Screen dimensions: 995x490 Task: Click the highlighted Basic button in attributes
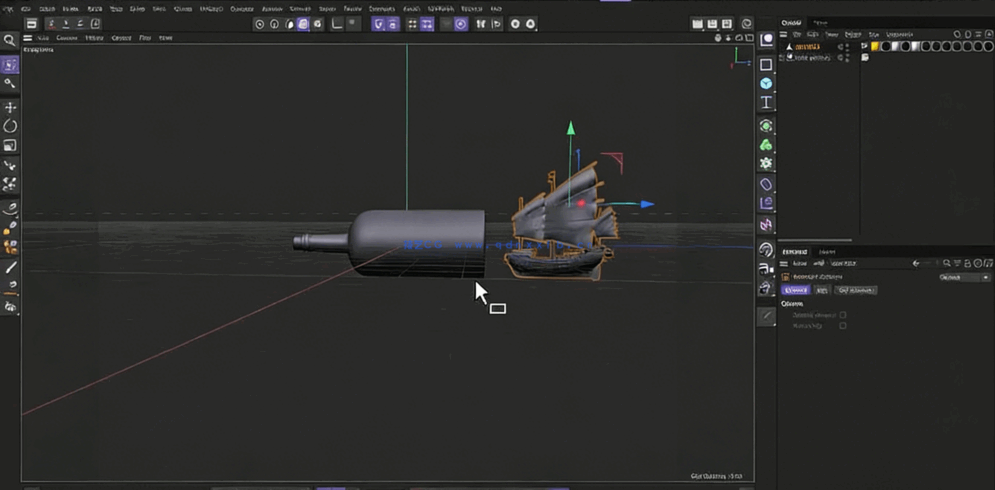pyautogui.click(x=795, y=290)
